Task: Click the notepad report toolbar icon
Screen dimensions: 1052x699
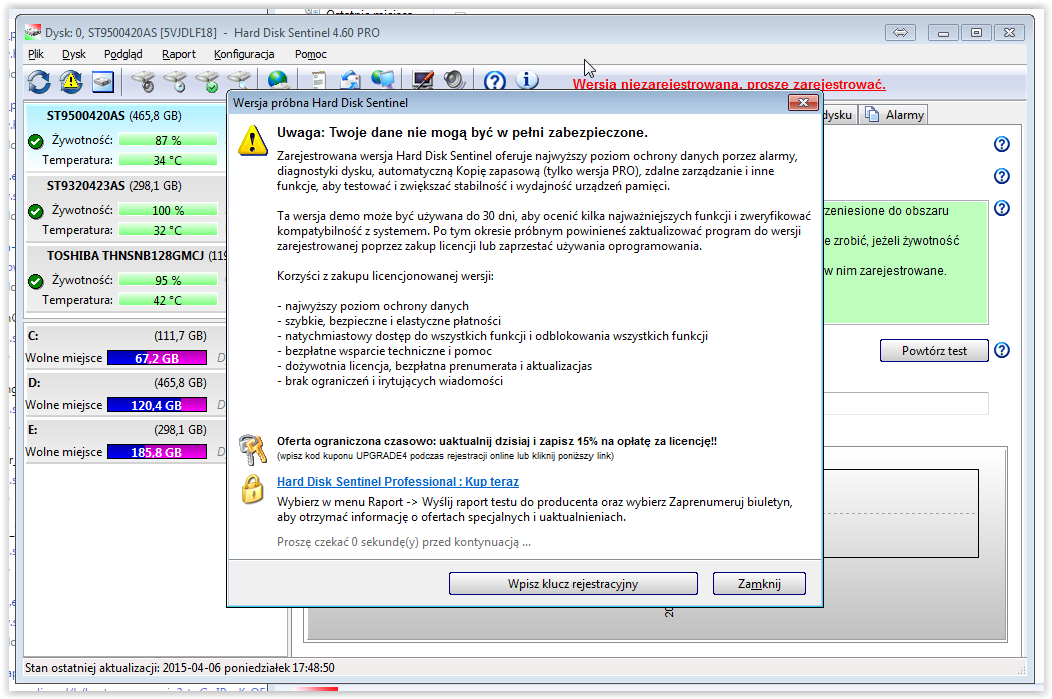Action: click(319, 80)
